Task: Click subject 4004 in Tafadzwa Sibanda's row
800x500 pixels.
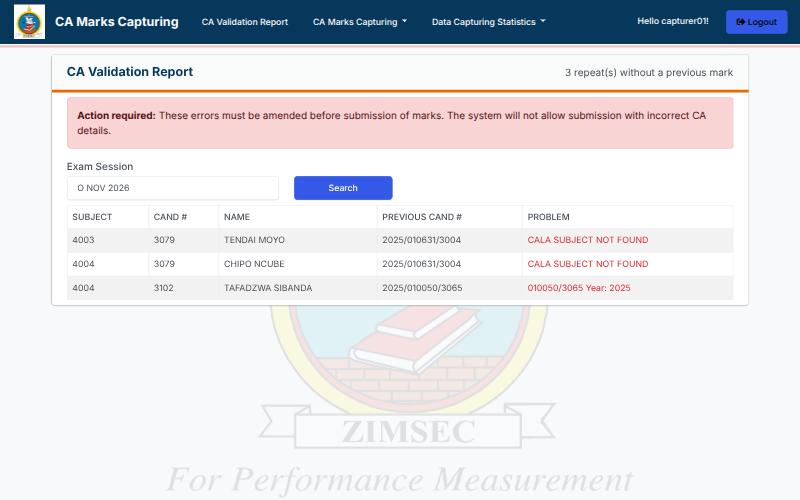Action: pyautogui.click(x=83, y=288)
